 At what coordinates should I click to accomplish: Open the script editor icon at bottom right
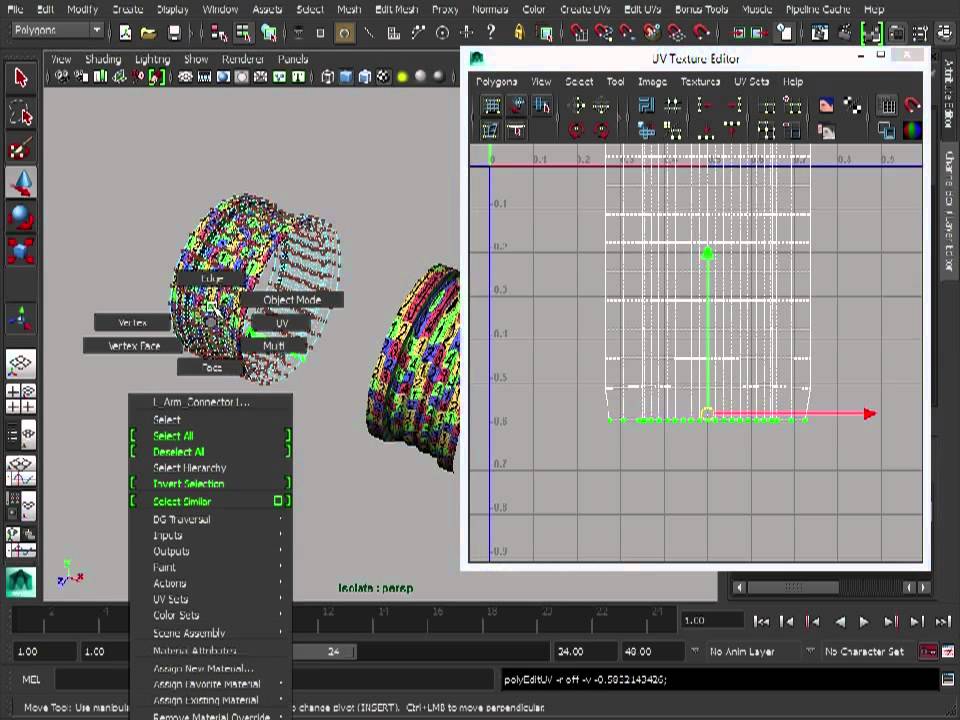click(948, 680)
